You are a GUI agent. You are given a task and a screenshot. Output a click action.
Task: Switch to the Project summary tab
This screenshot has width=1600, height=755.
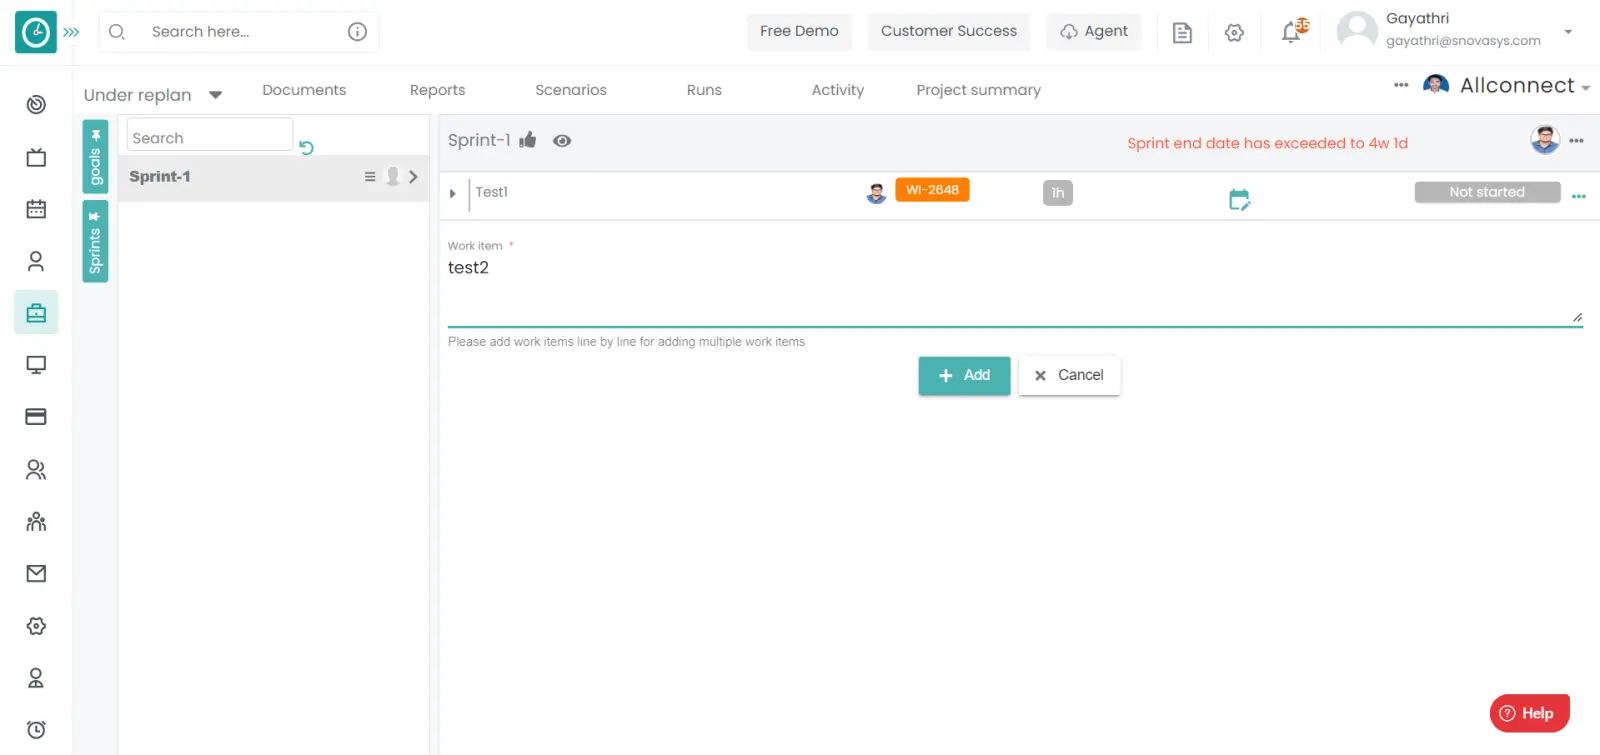tap(978, 90)
